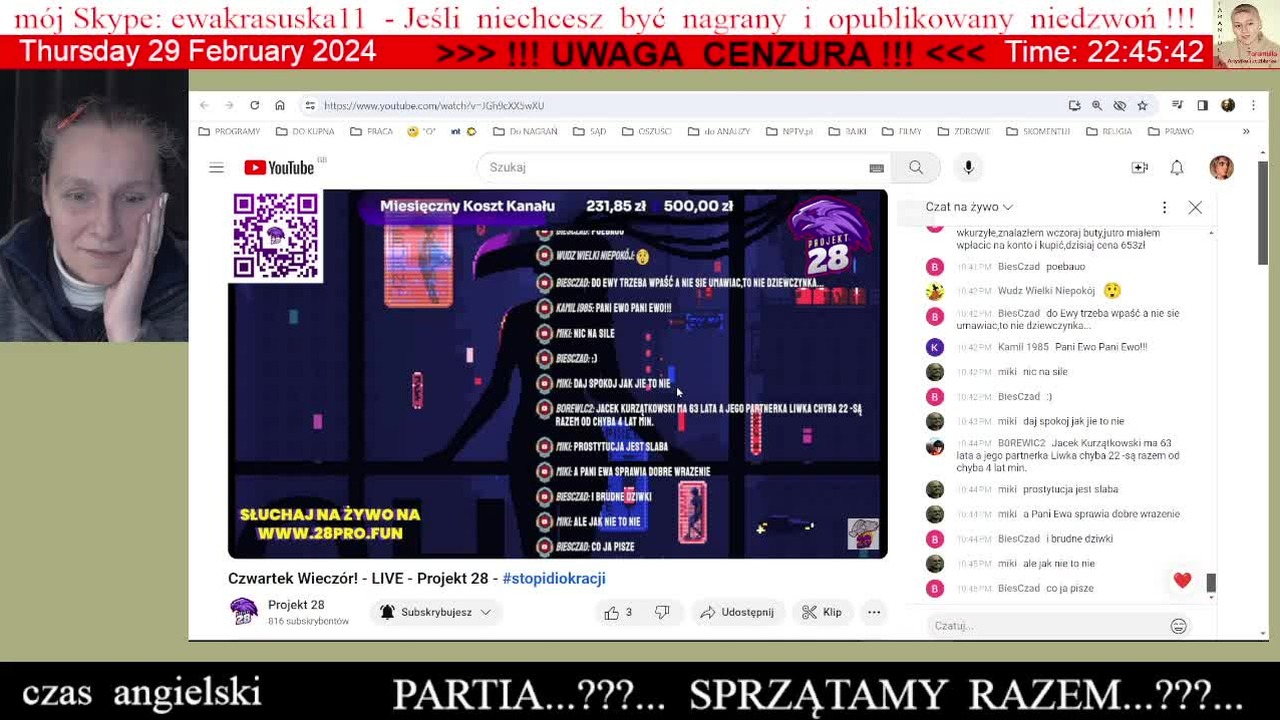
Task: Open the notifications bell
Action: coord(1177,168)
